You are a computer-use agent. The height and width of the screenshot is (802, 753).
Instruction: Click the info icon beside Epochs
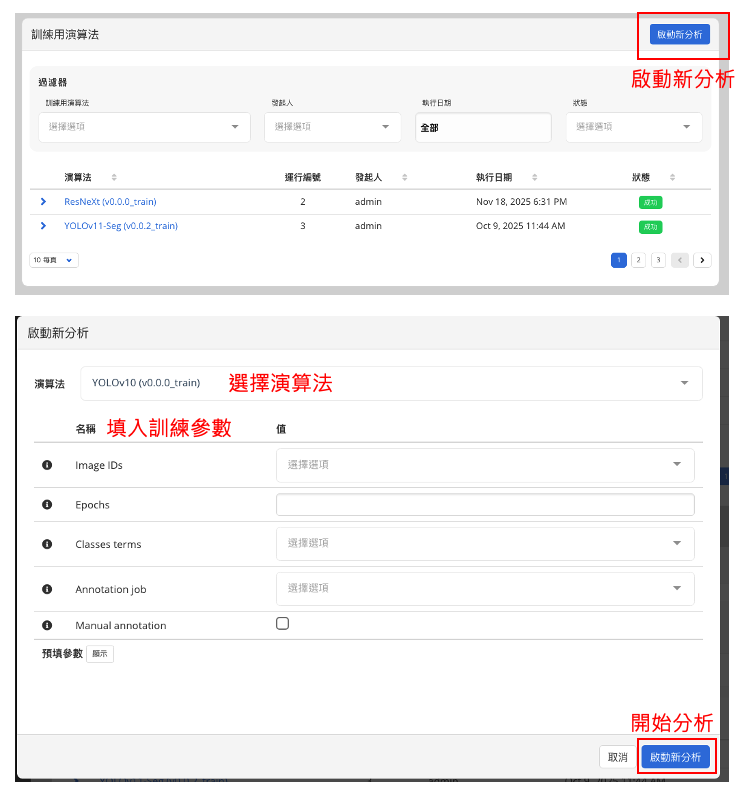(x=47, y=505)
